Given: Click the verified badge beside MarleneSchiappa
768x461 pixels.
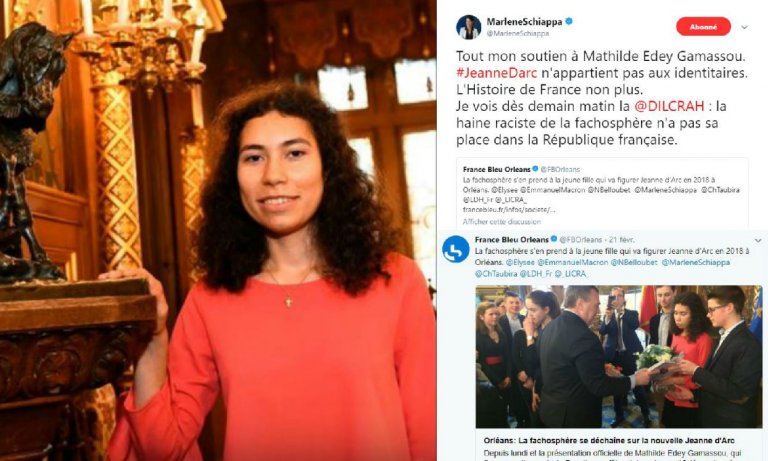Looking at the screenshot, I should (x=569, y=22).
